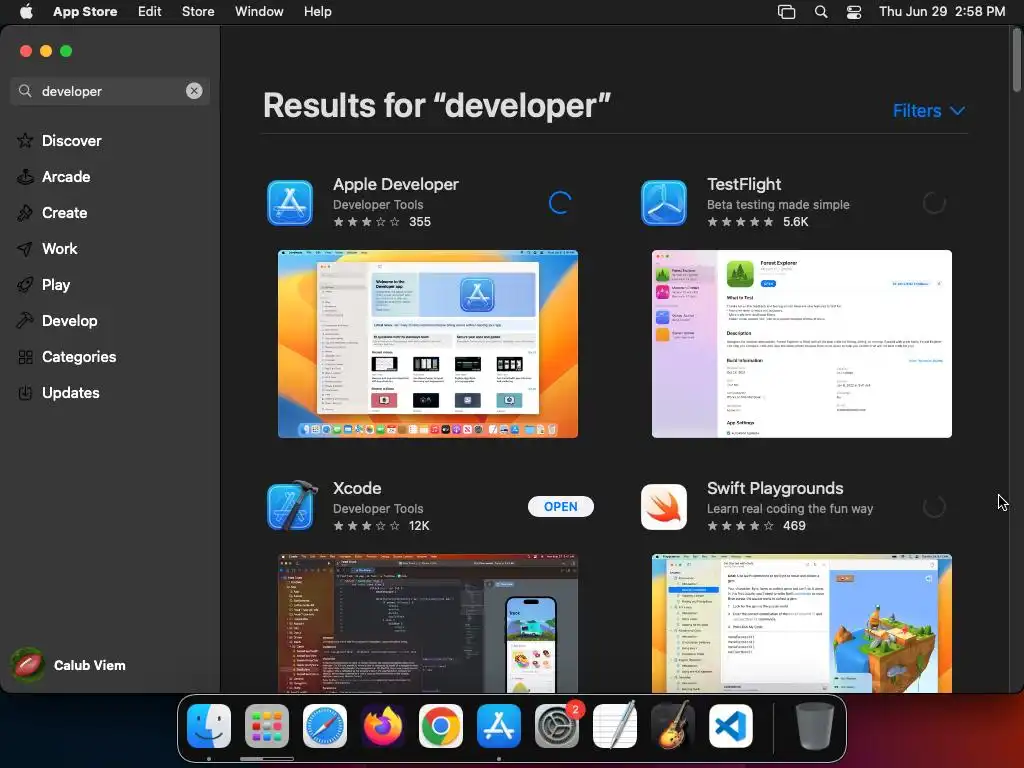The width and height of the screenshot is (1024, 768).
Task: View the Swift Playgrounds screenshot preview
Action: click(x=801, y=623)
